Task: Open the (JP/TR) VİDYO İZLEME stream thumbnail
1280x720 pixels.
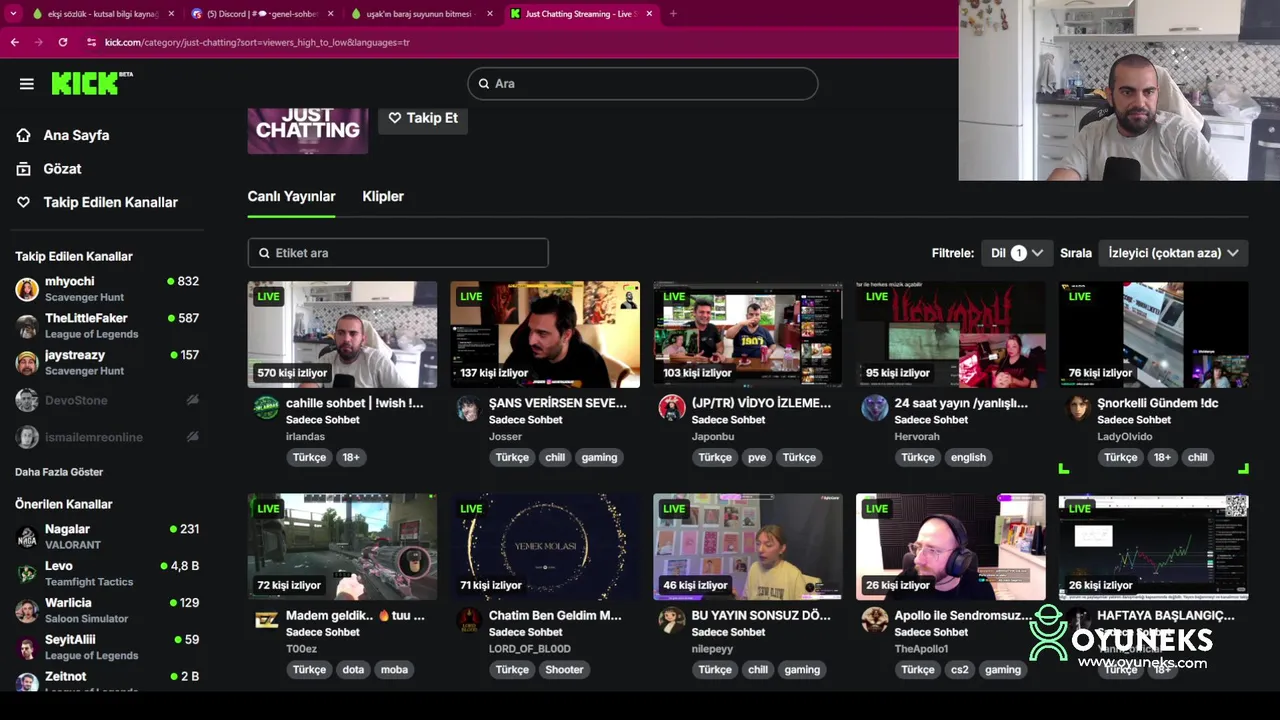Action: (x=748, y=334)
